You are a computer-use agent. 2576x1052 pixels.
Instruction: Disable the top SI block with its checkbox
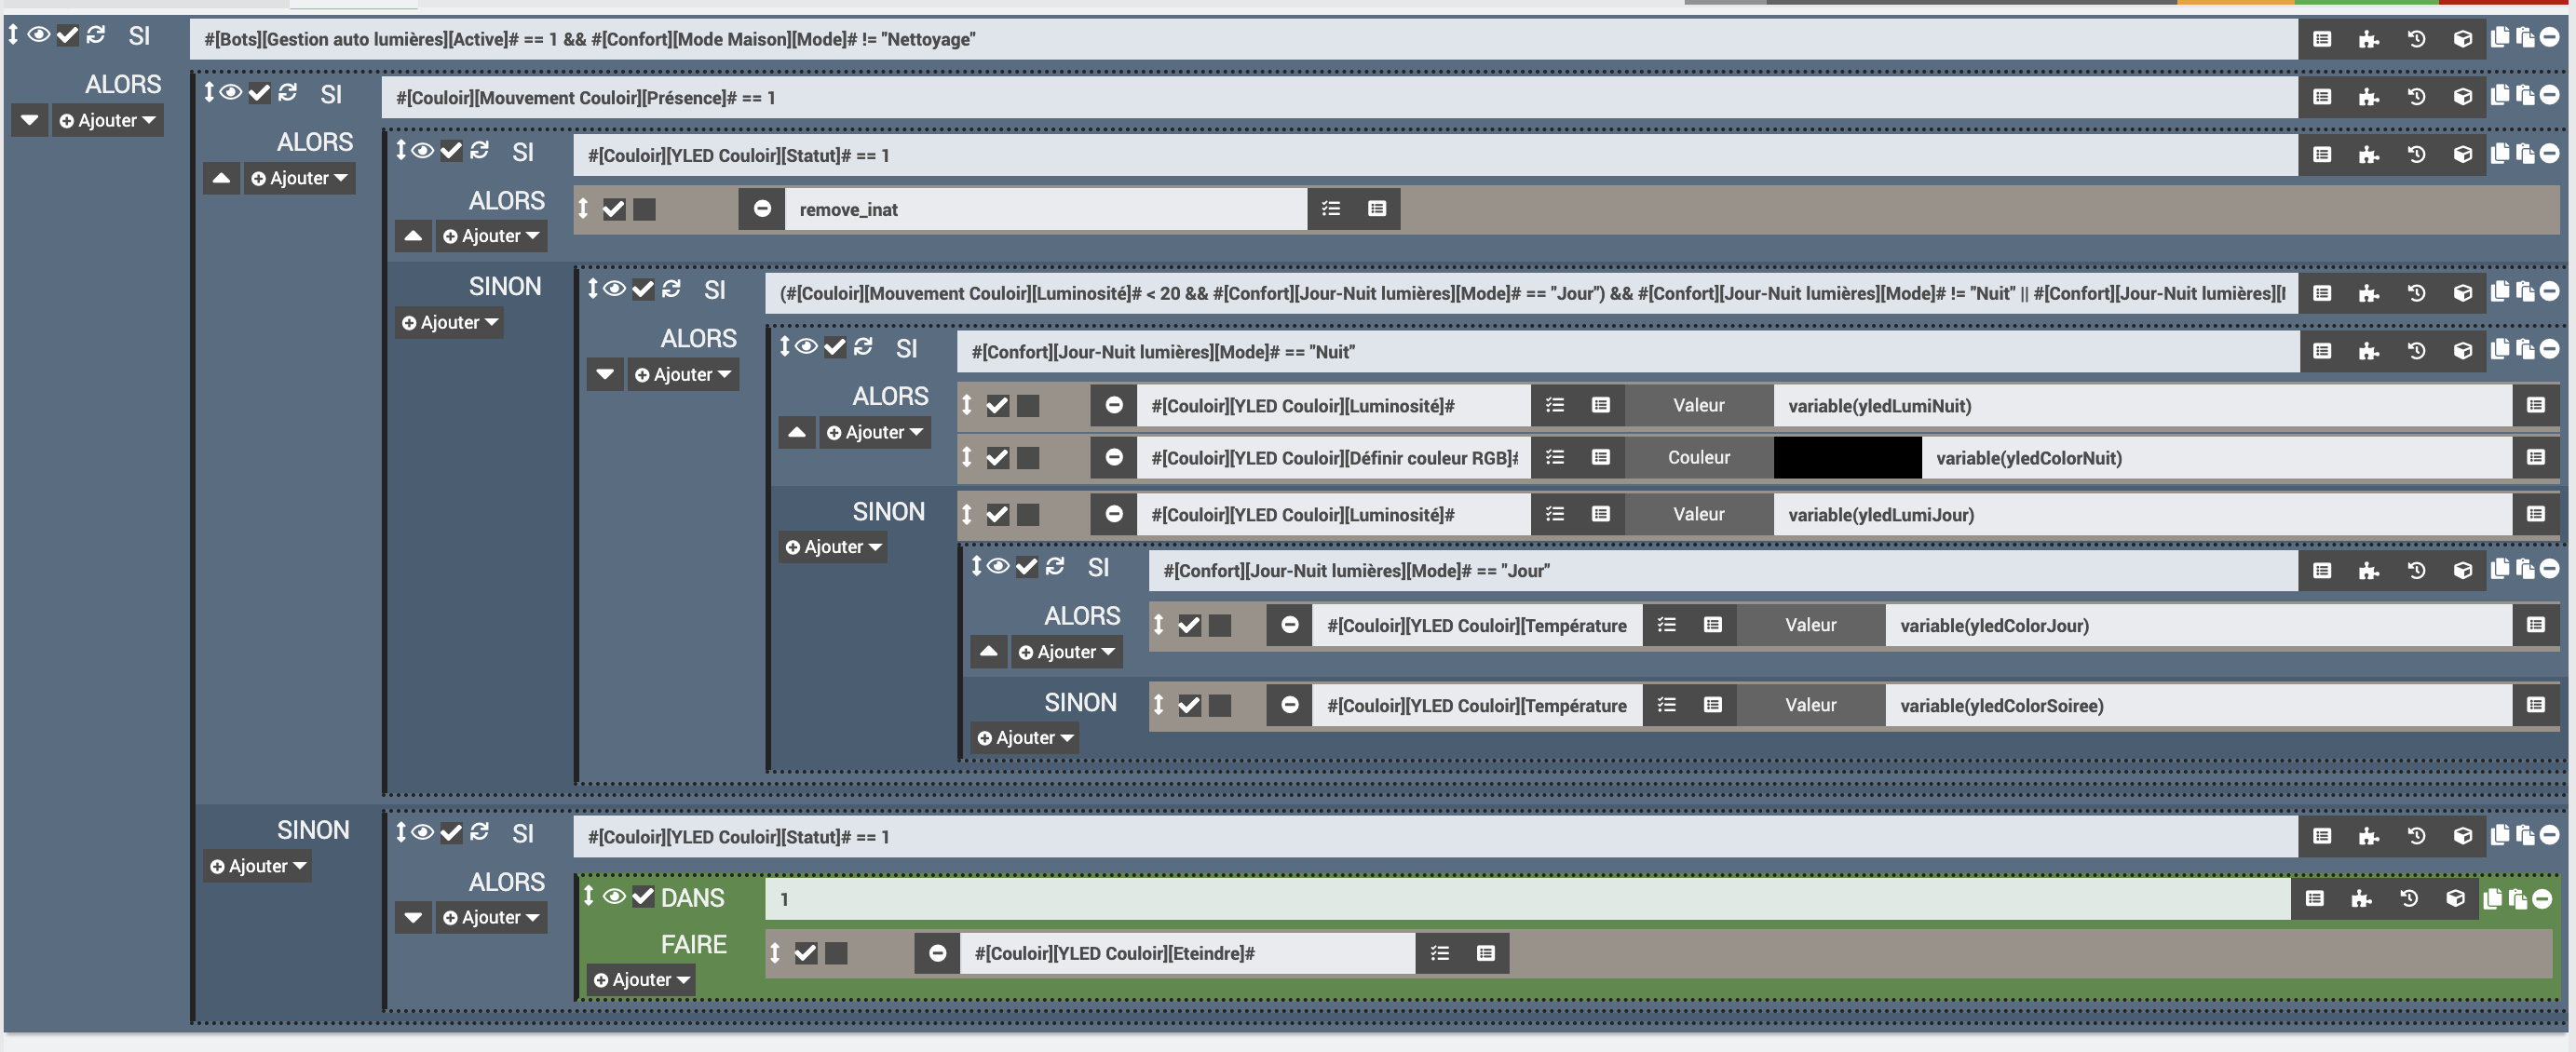point(67,35)
